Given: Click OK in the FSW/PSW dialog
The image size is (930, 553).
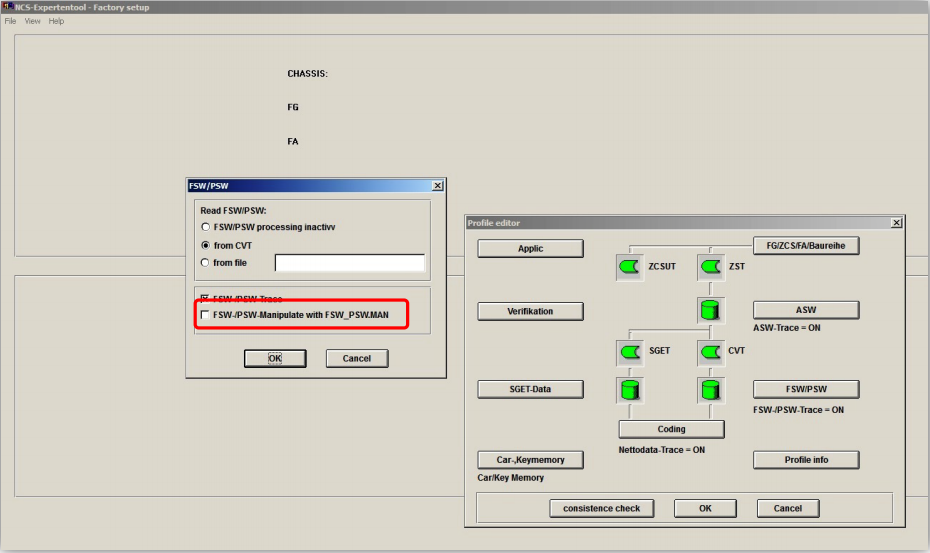Looking at the screenshot, I should pos(275,358).
